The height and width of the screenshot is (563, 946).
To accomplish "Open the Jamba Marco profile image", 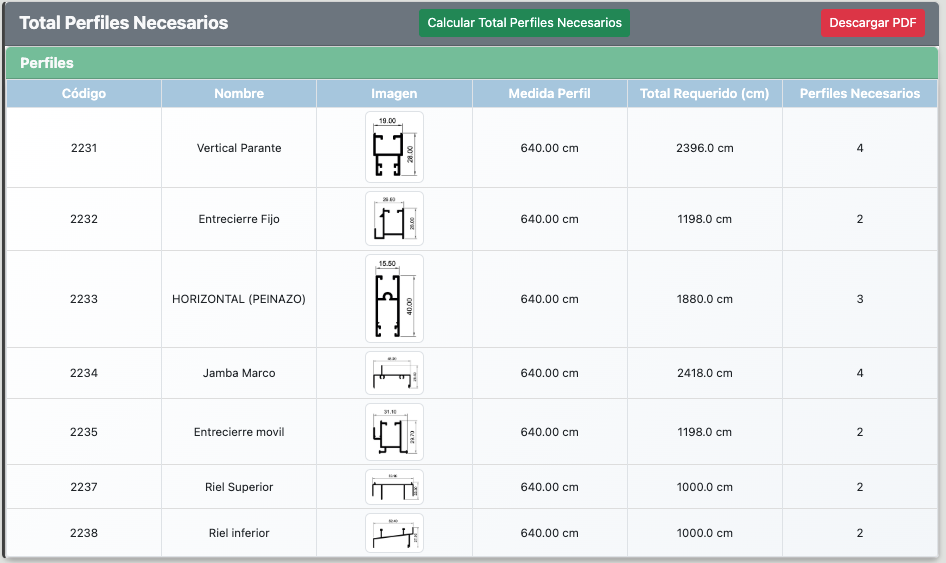I will 394,373.
